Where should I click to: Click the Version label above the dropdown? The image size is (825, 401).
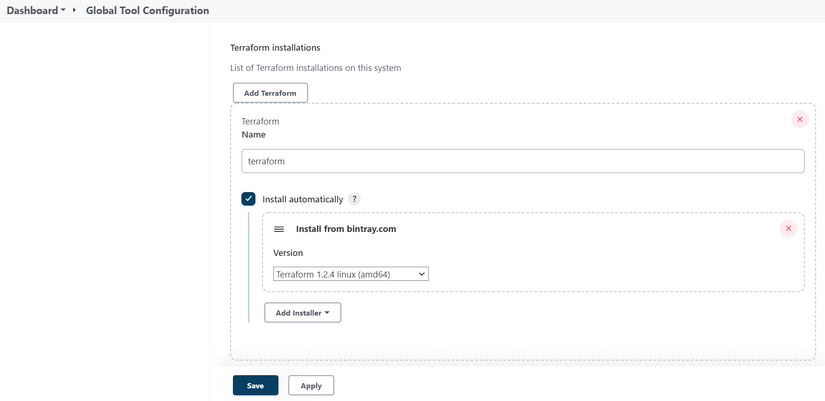pyautogui.click(x=288, y=253)
